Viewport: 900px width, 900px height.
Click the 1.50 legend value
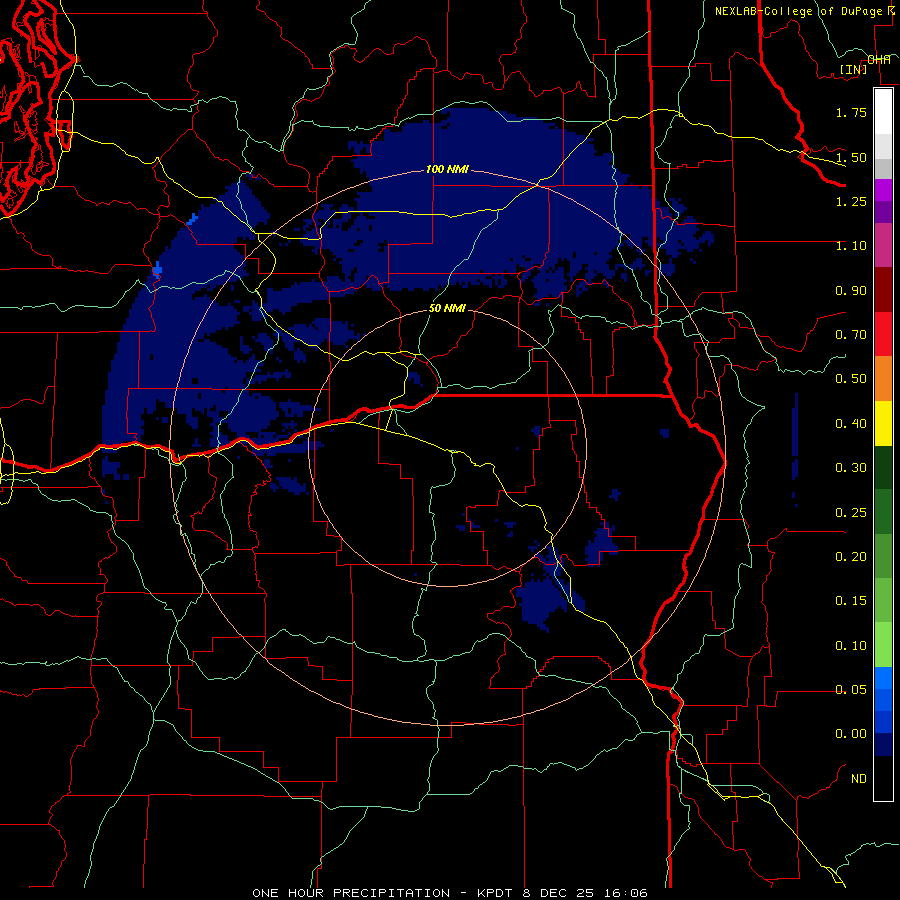(x=851, y=157)
